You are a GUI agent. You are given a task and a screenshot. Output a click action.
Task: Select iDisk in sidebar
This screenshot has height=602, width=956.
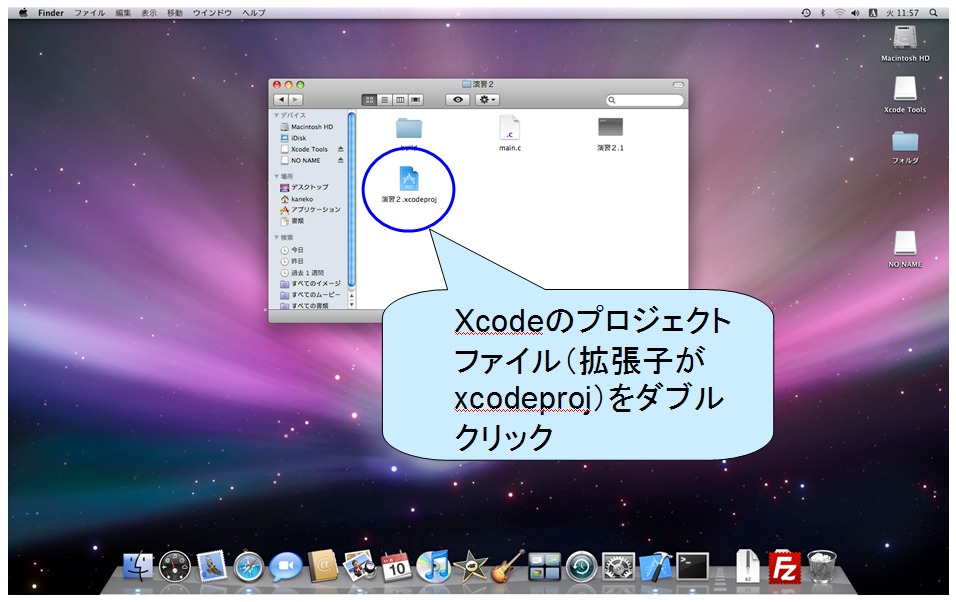point(293,138)
